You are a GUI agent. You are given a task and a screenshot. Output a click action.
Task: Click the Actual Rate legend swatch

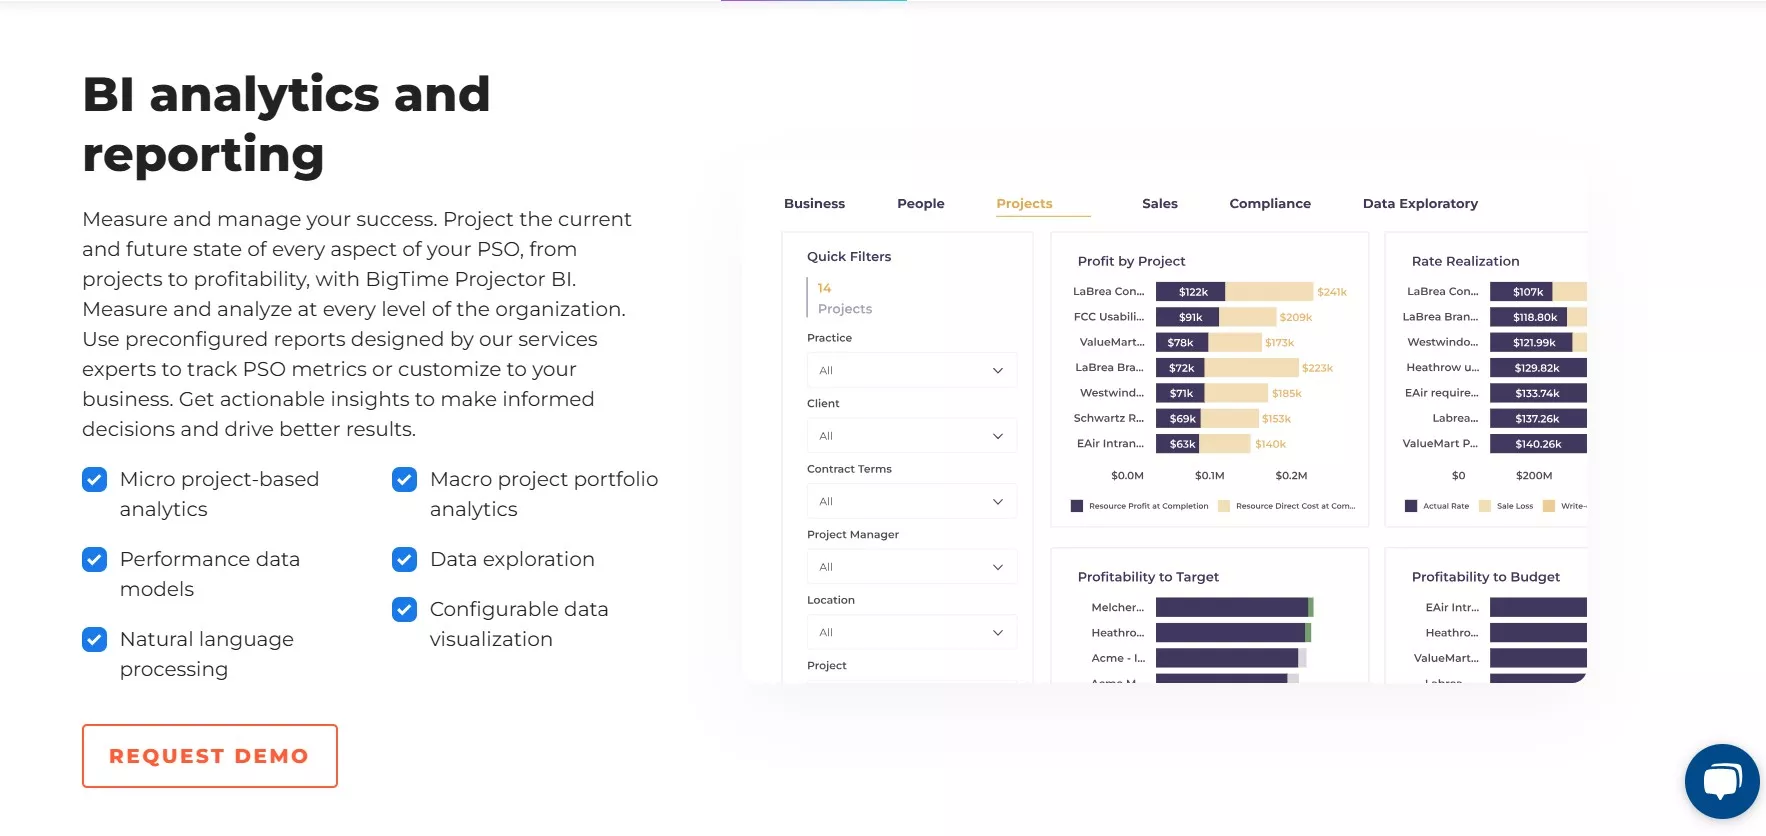coord(1411,506)
